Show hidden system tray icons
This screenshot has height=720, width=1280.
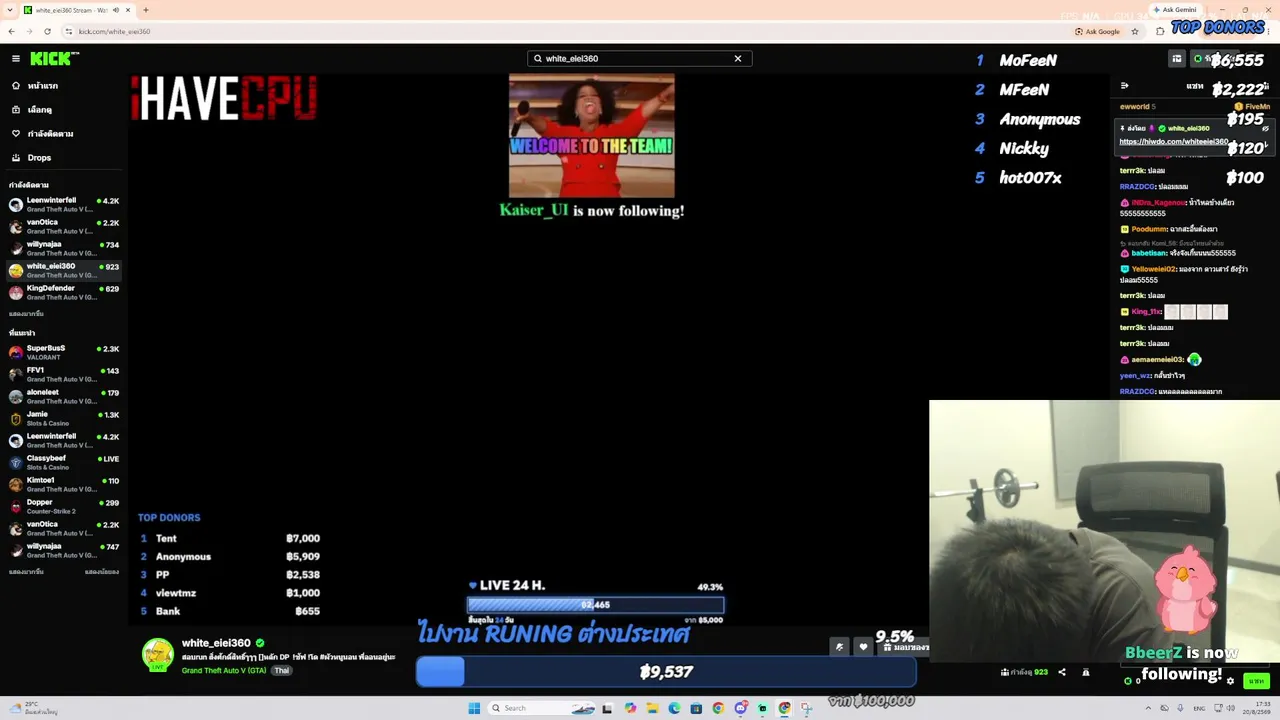(x=1147, y=708)
